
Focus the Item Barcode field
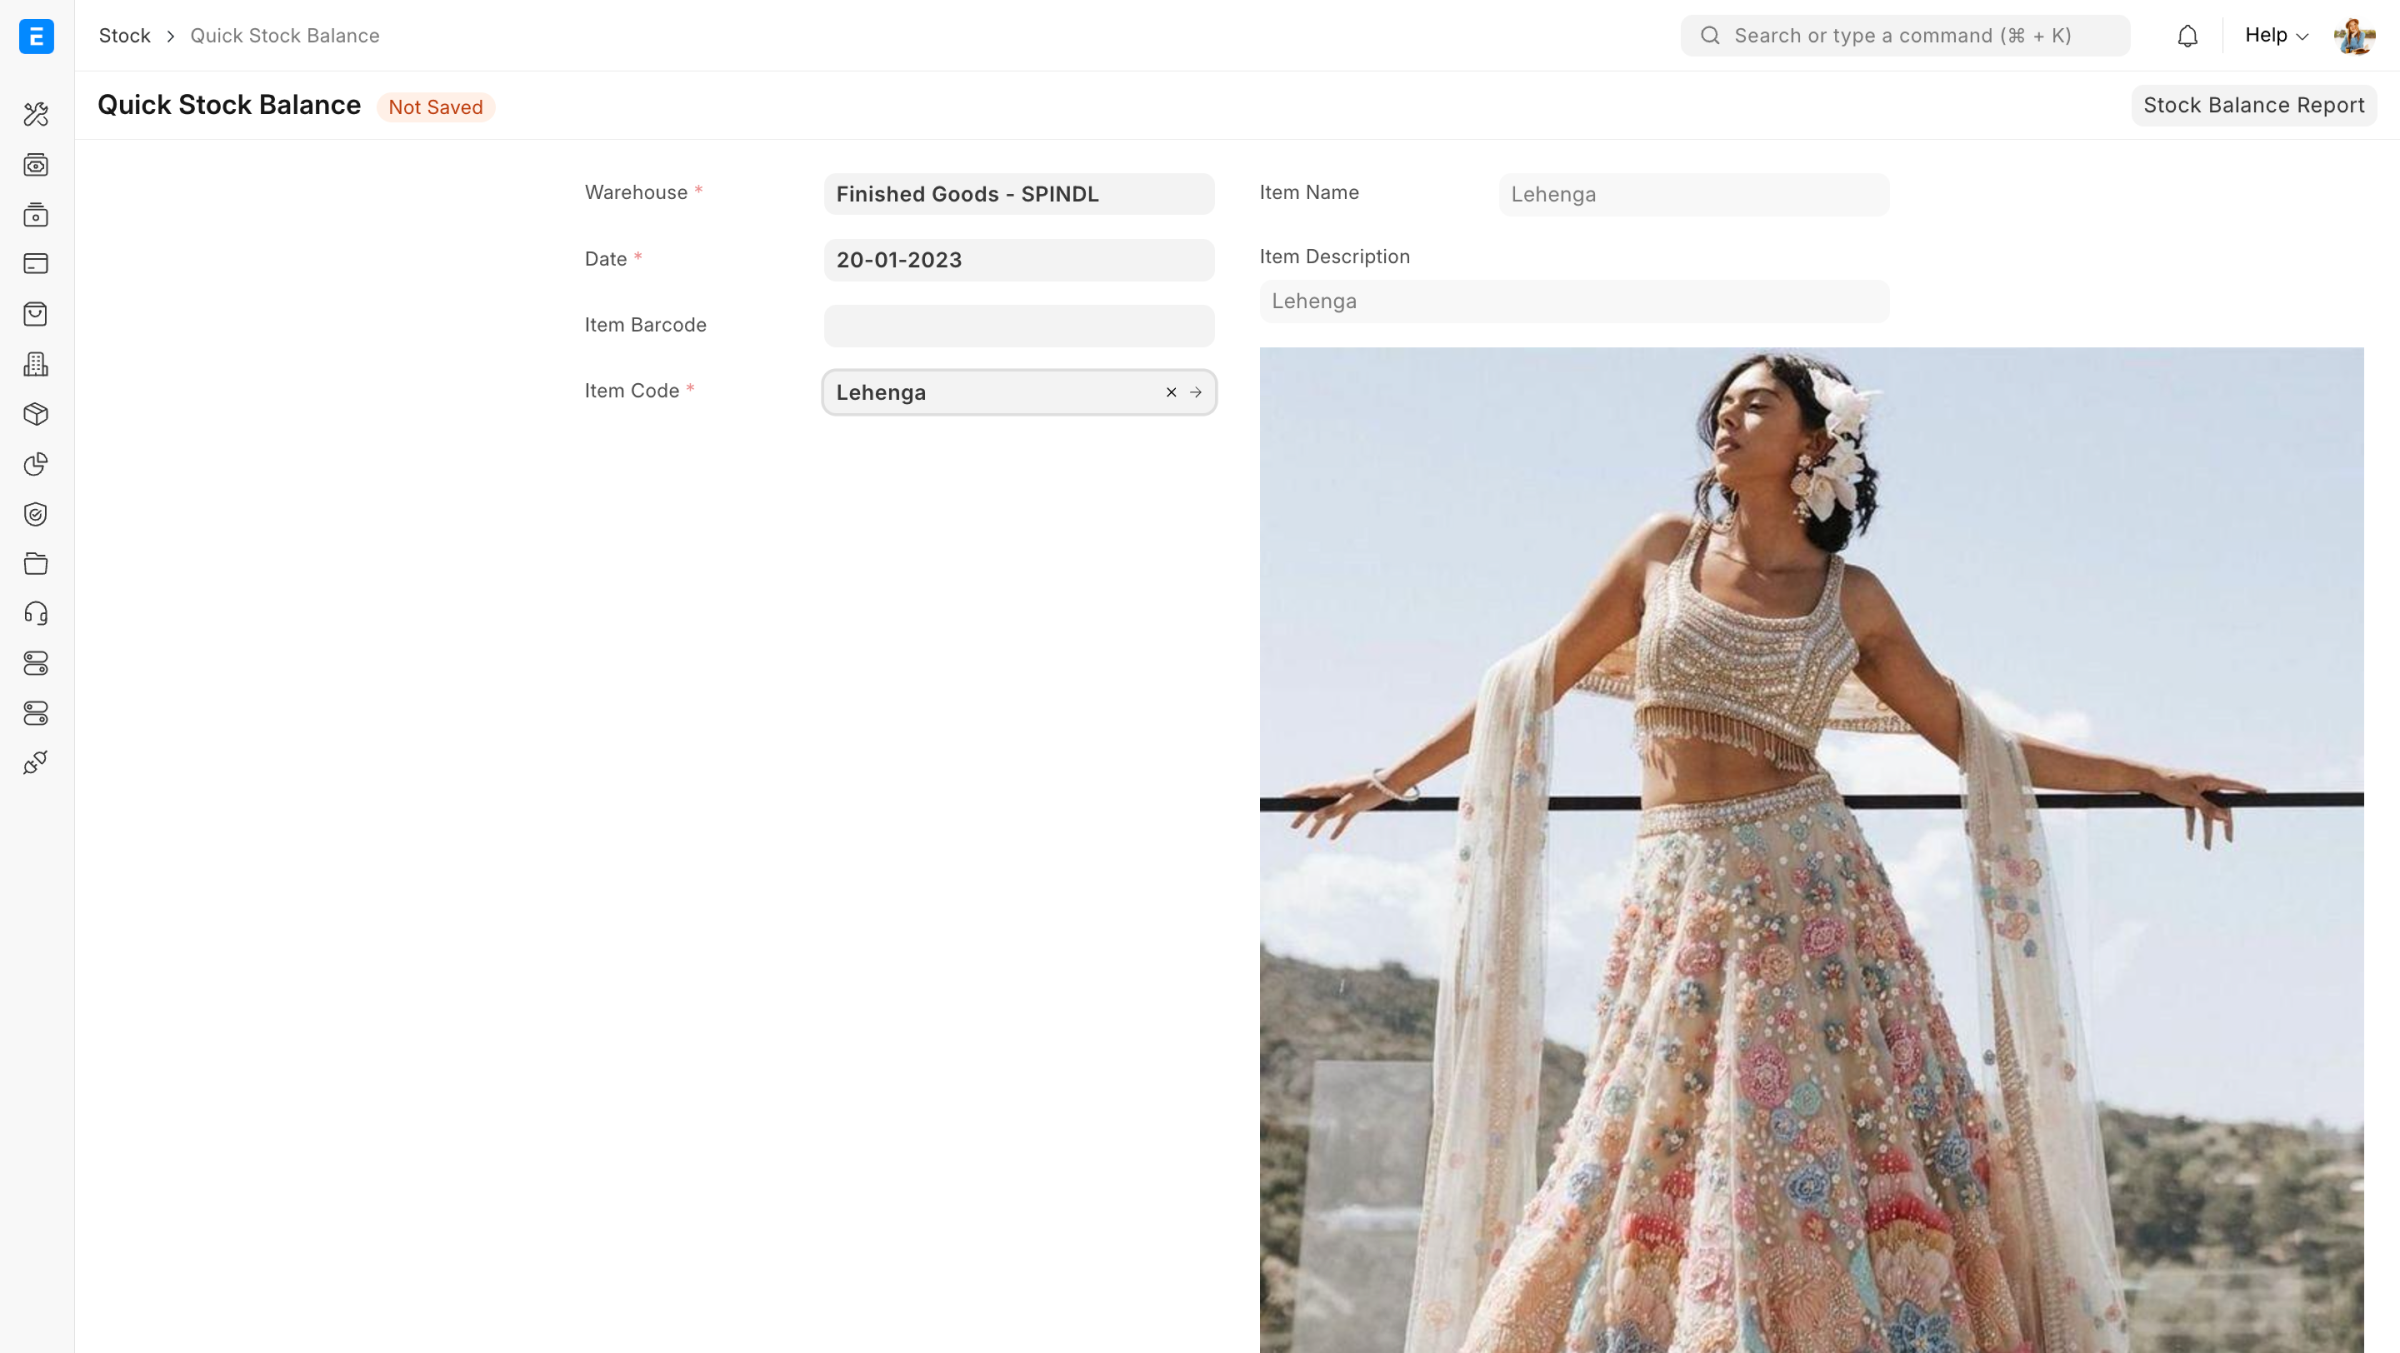coord(1018,326)
